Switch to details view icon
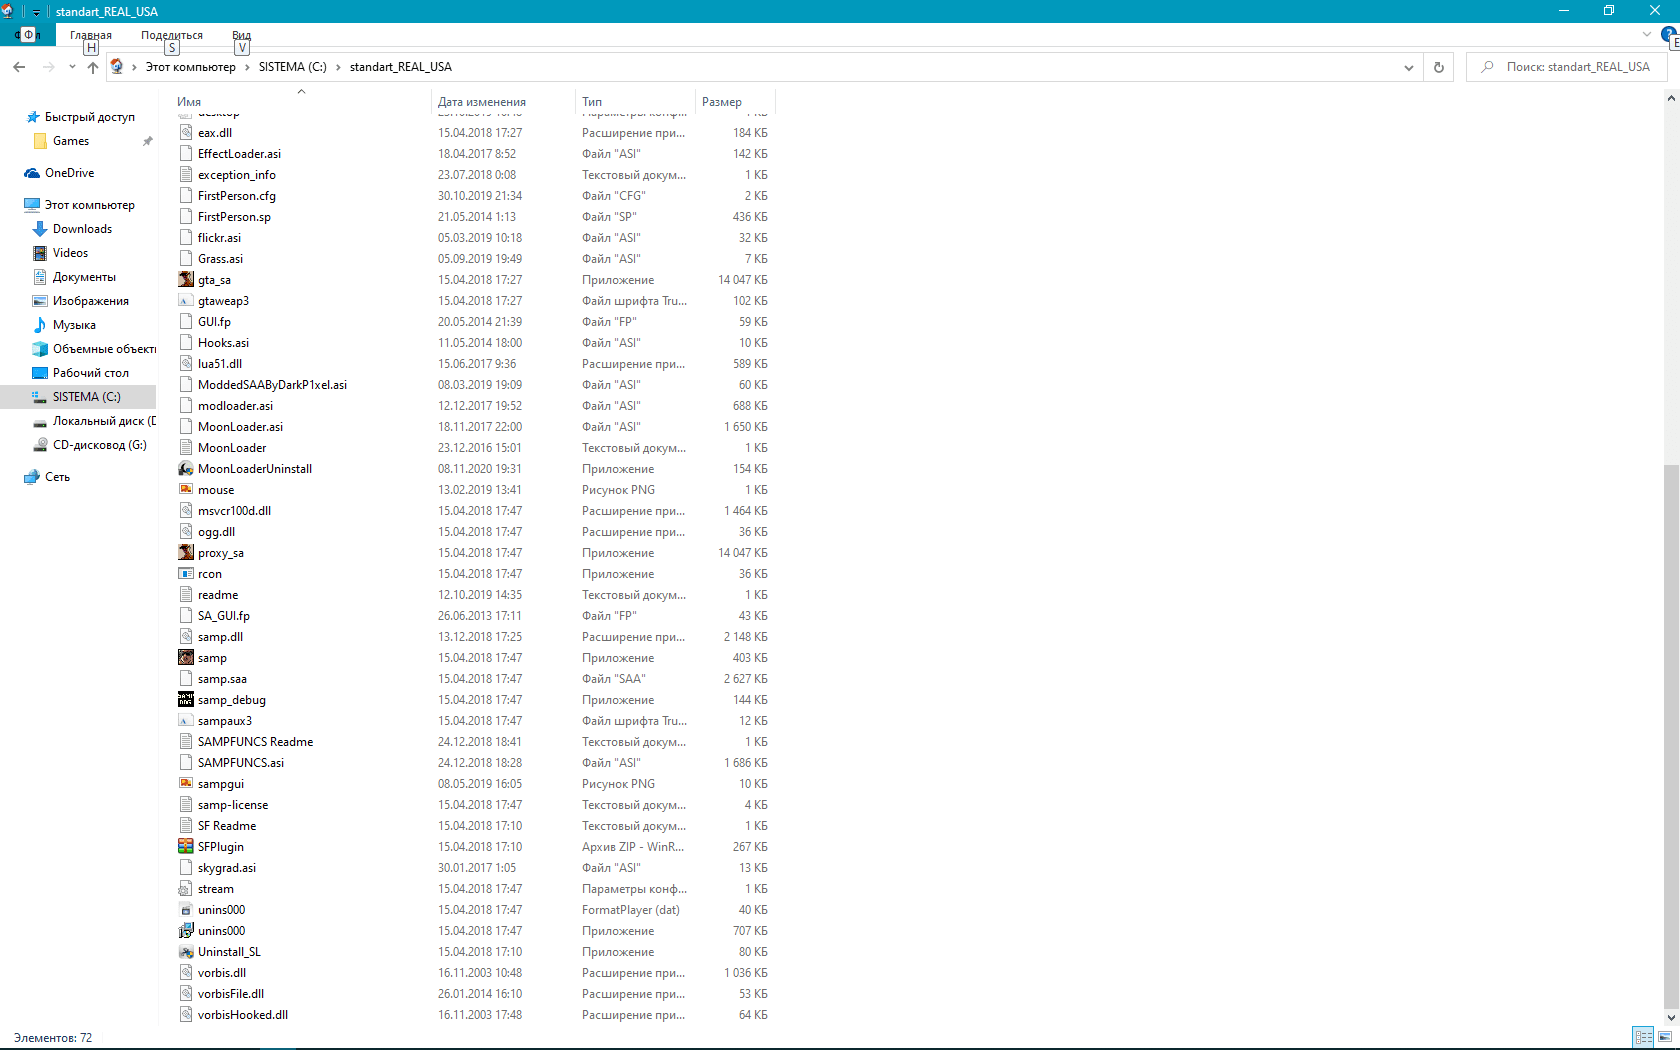The width and height of the screenshot is (1680, 1050). pyautogui.click(x=1642, y=1037)
